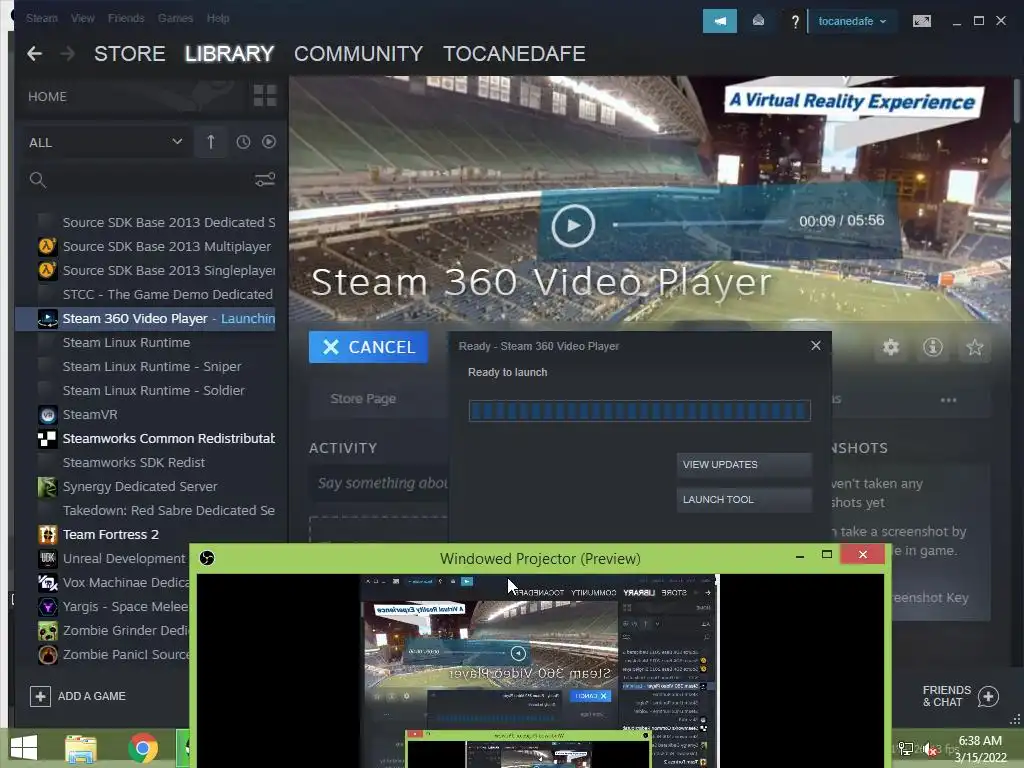
Task: Open the ALL collection dropdown
Action: pos(105,142)
